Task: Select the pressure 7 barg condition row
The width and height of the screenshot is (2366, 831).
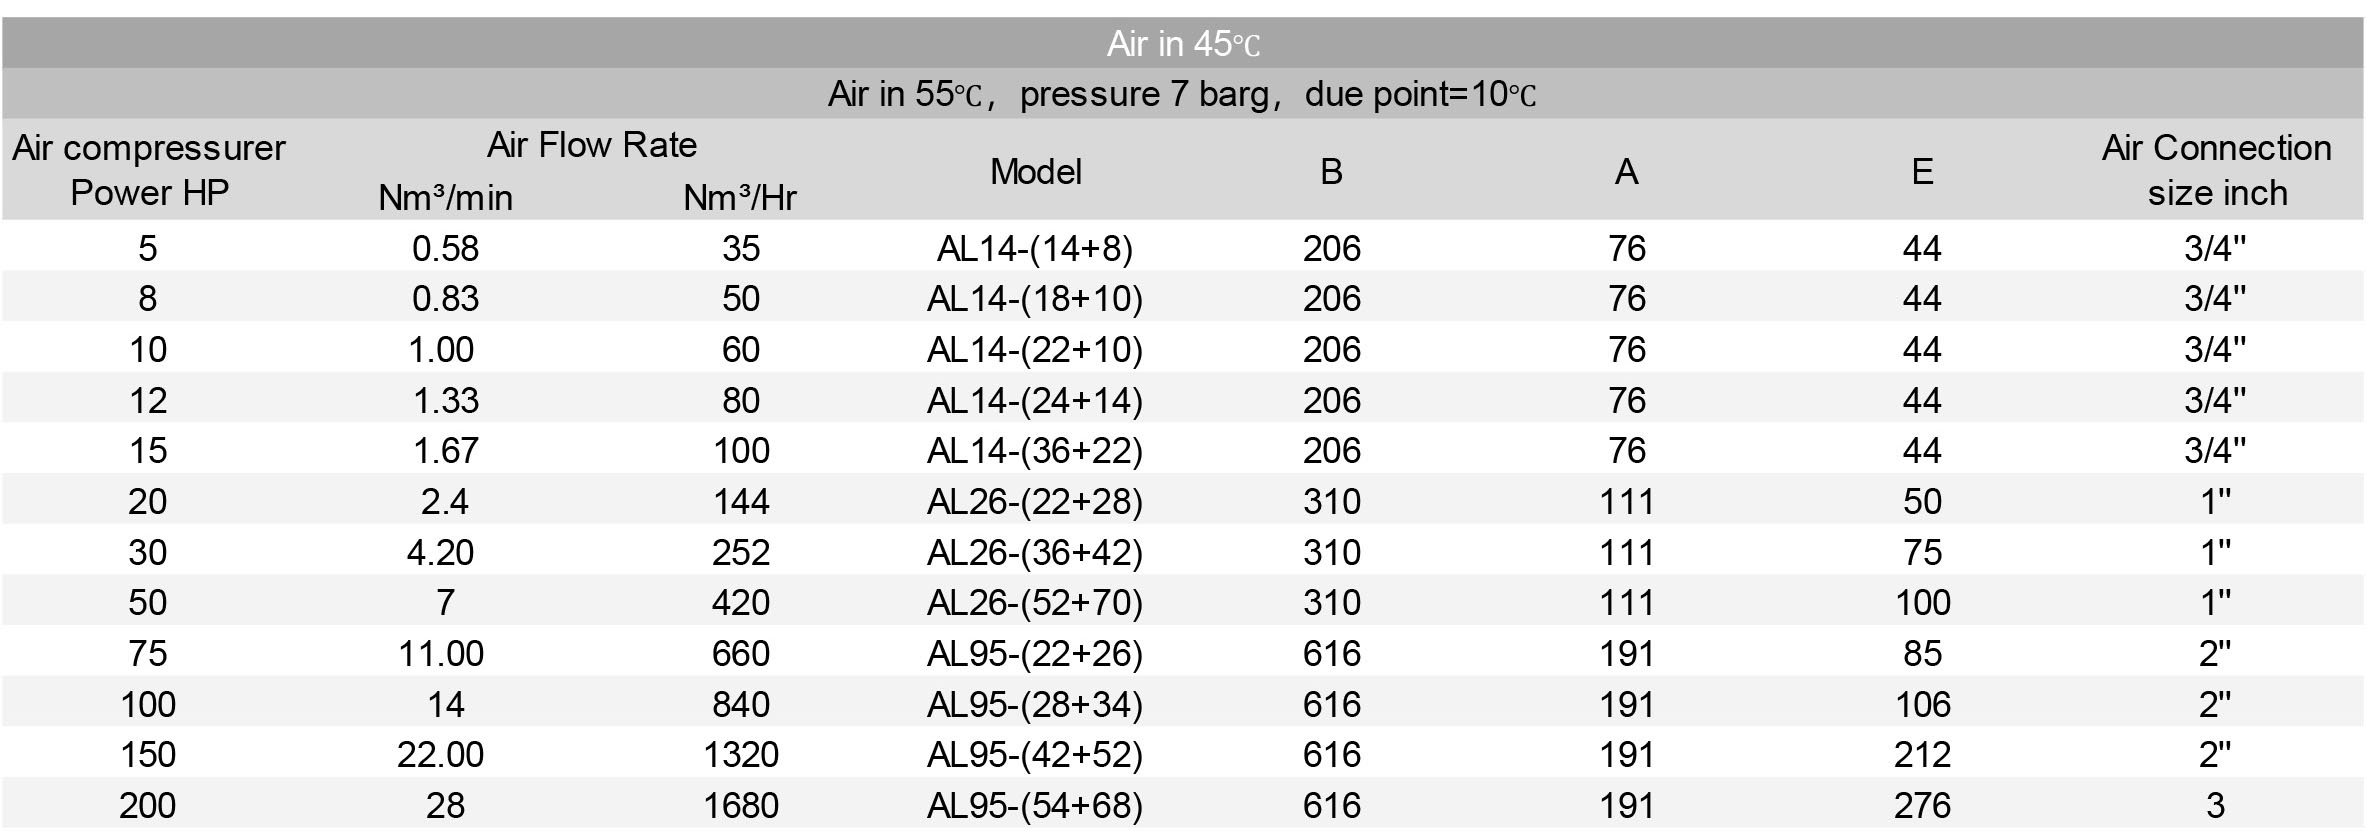Action: 1182,94
